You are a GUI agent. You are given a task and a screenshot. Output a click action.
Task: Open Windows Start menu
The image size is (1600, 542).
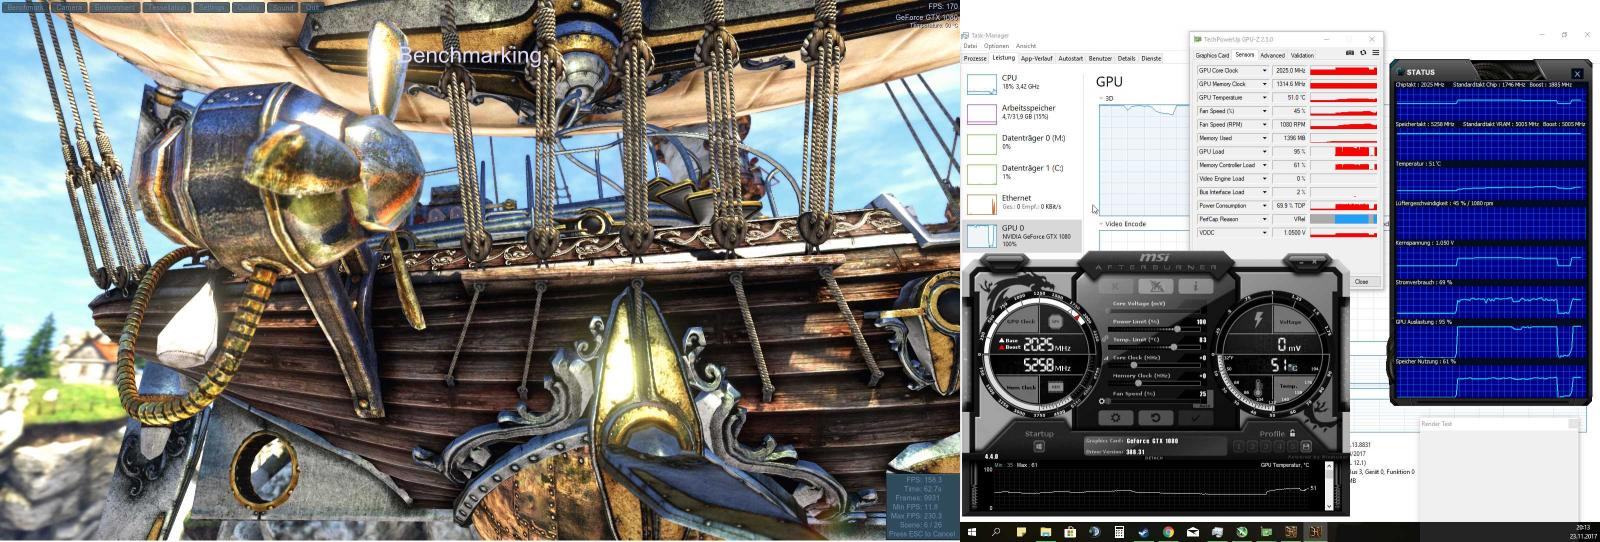click(972, 532)
